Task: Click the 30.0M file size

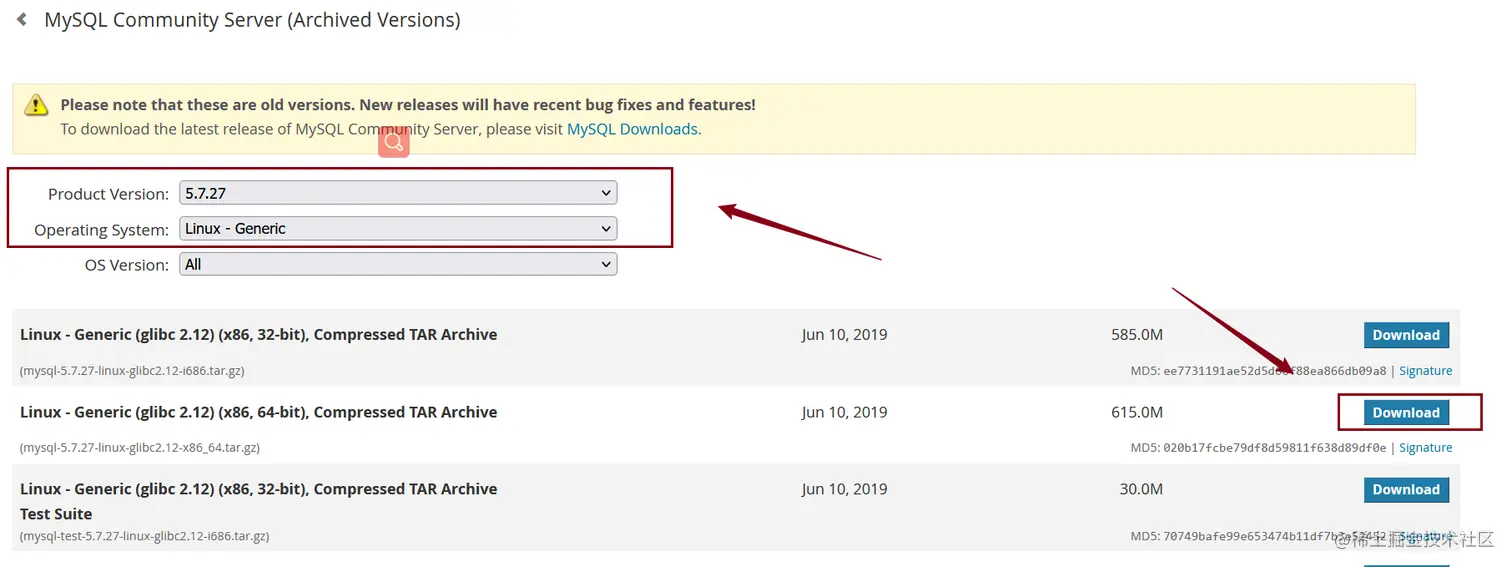Action: (1141, 489)
